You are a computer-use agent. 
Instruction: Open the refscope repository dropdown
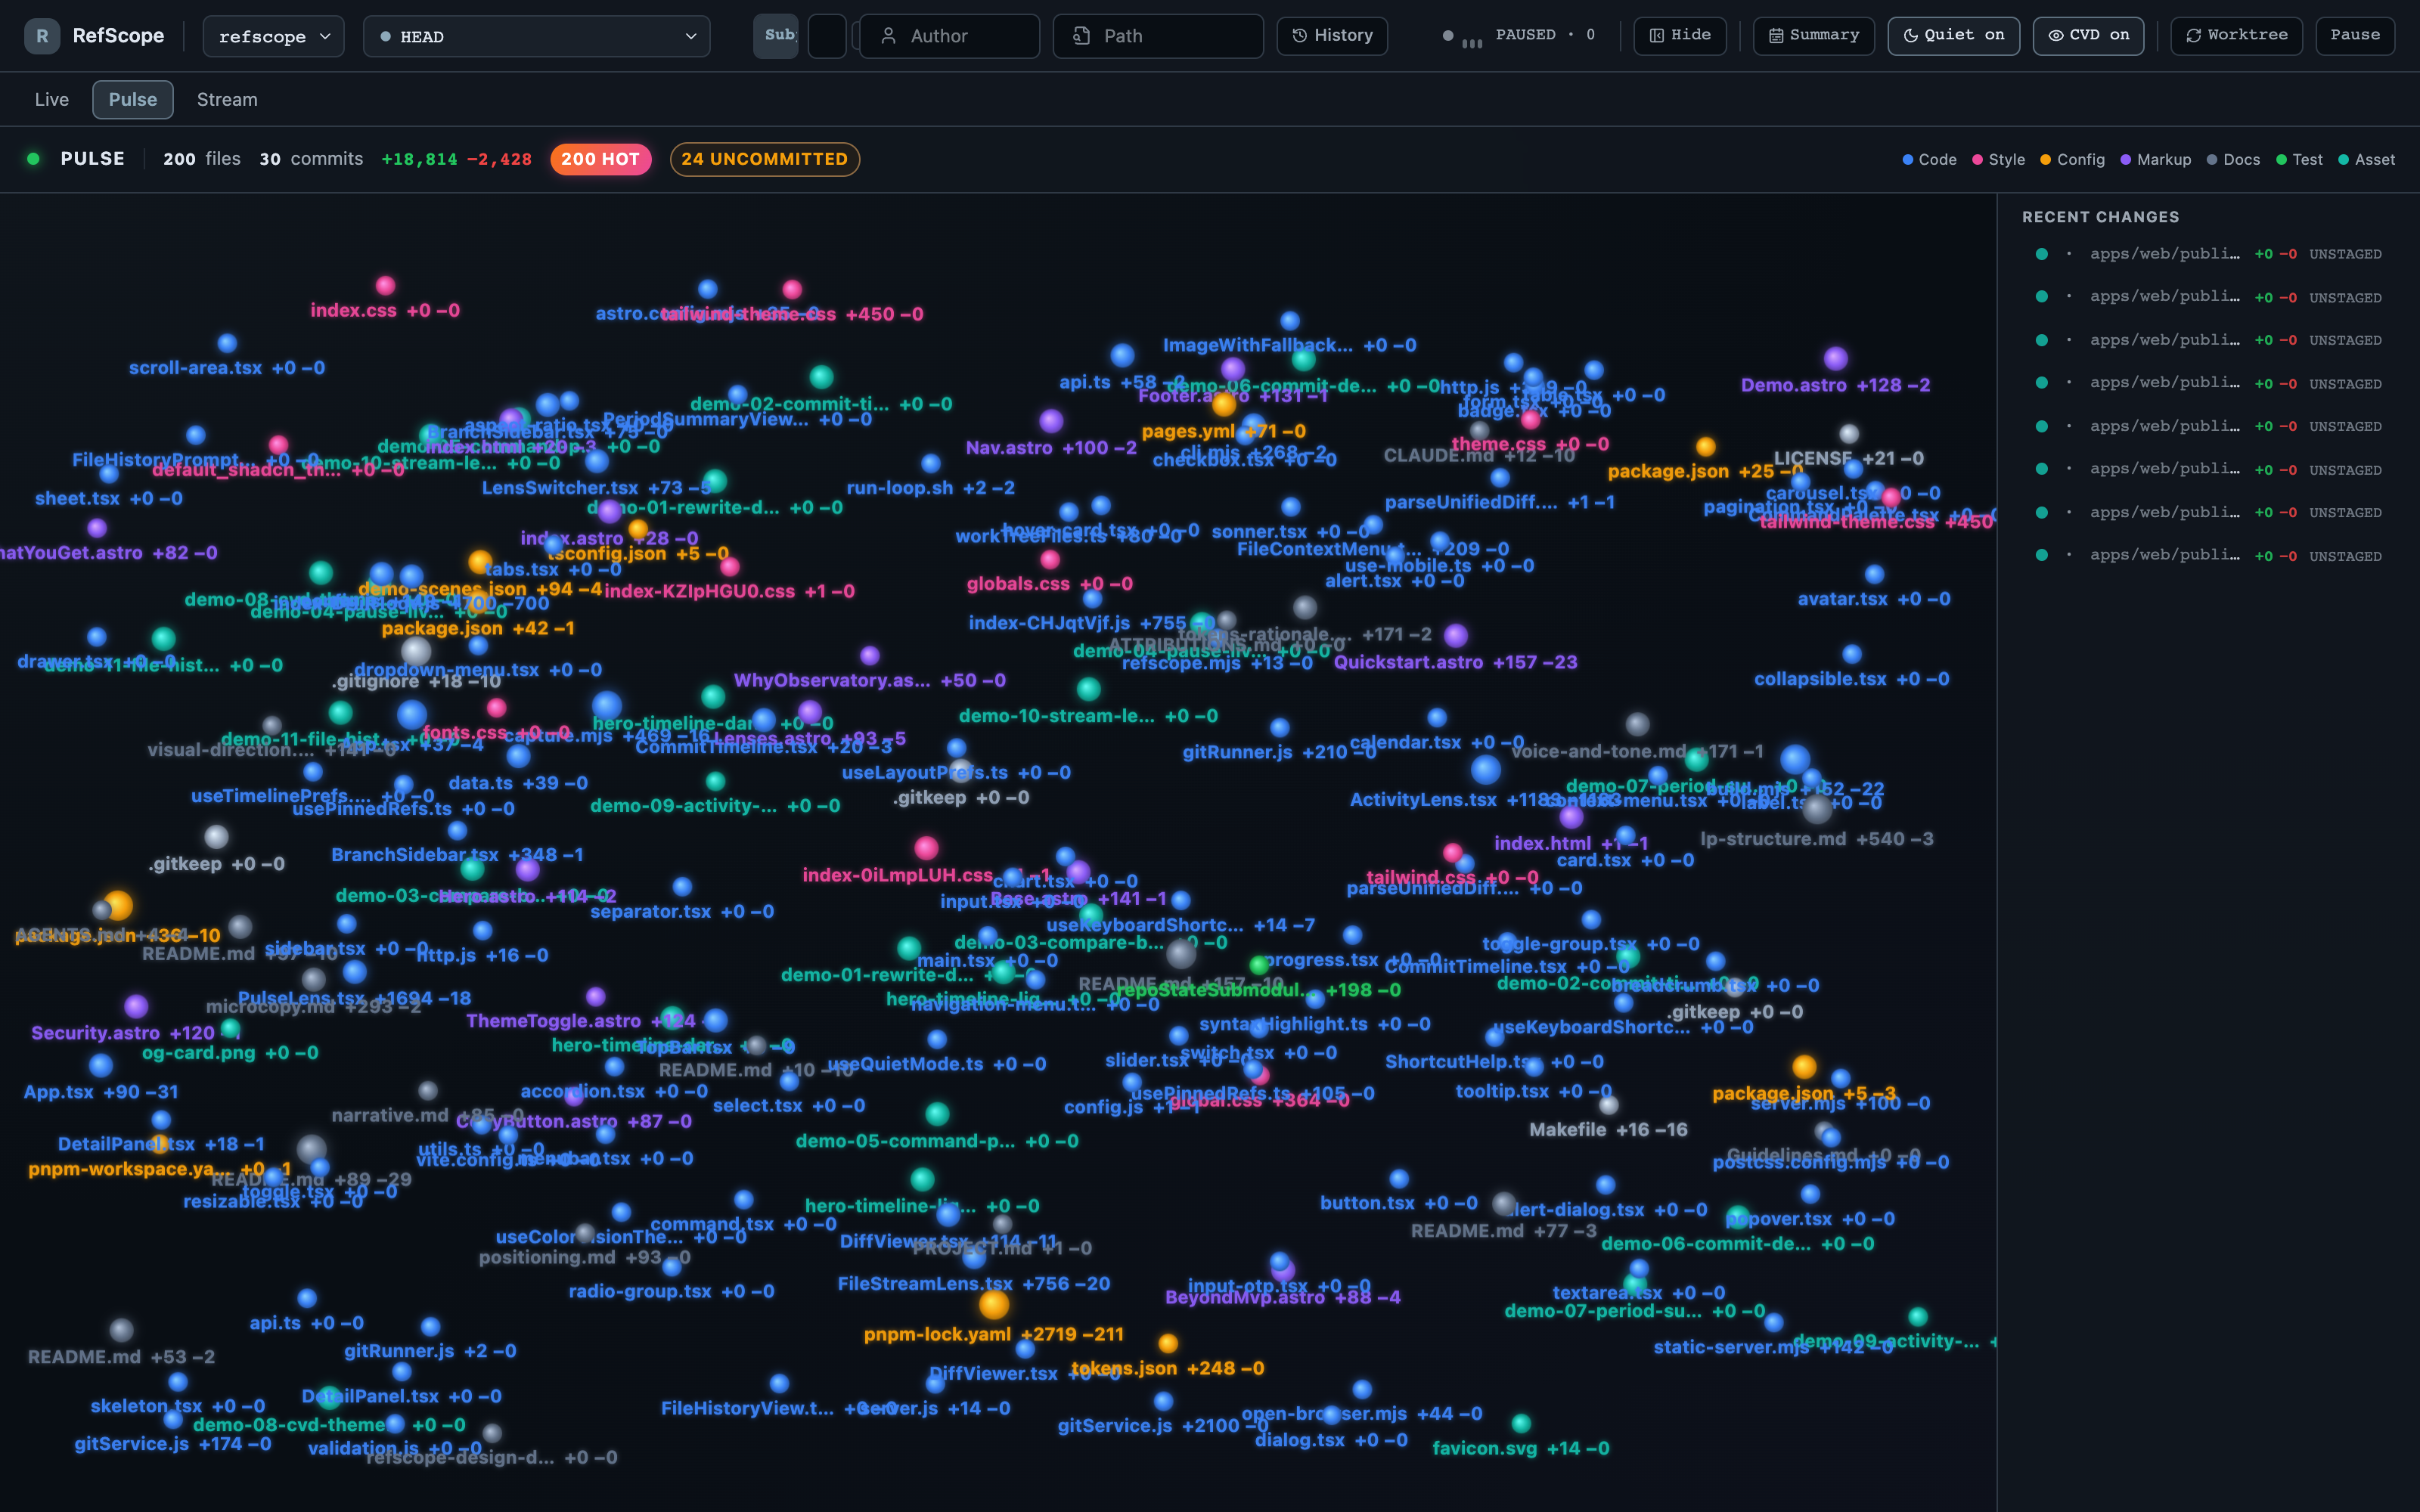click(274, 36)
